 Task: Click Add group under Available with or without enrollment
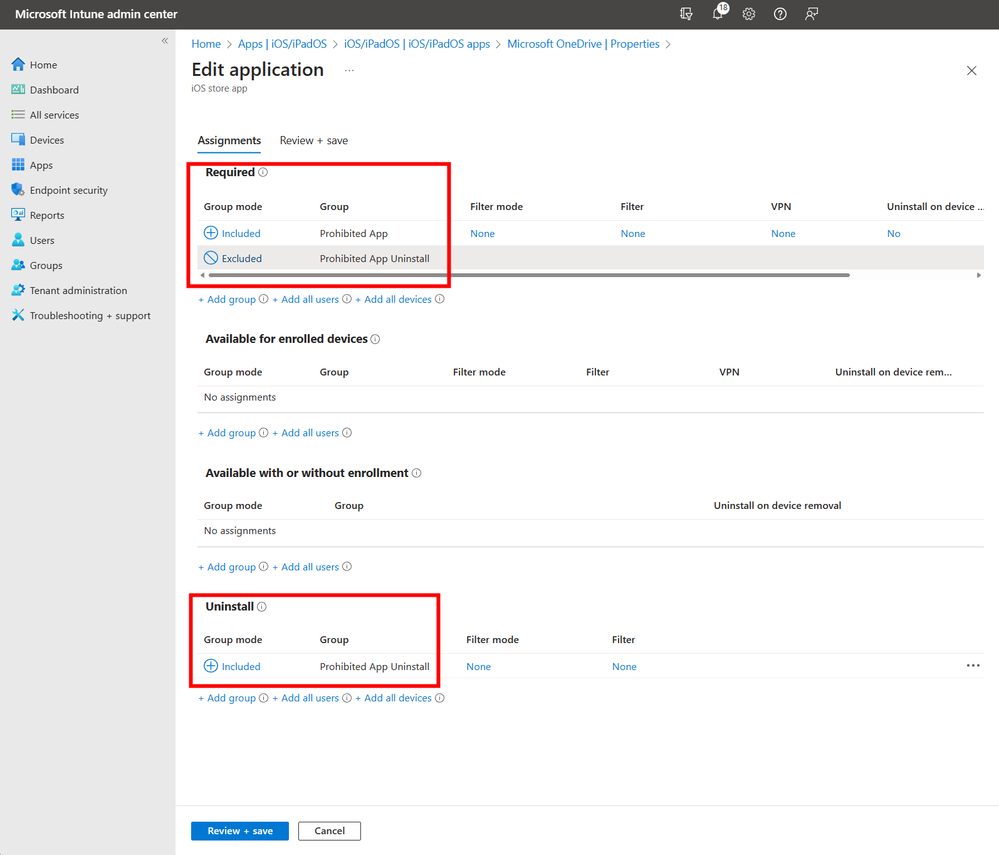[x=227, y=567]
